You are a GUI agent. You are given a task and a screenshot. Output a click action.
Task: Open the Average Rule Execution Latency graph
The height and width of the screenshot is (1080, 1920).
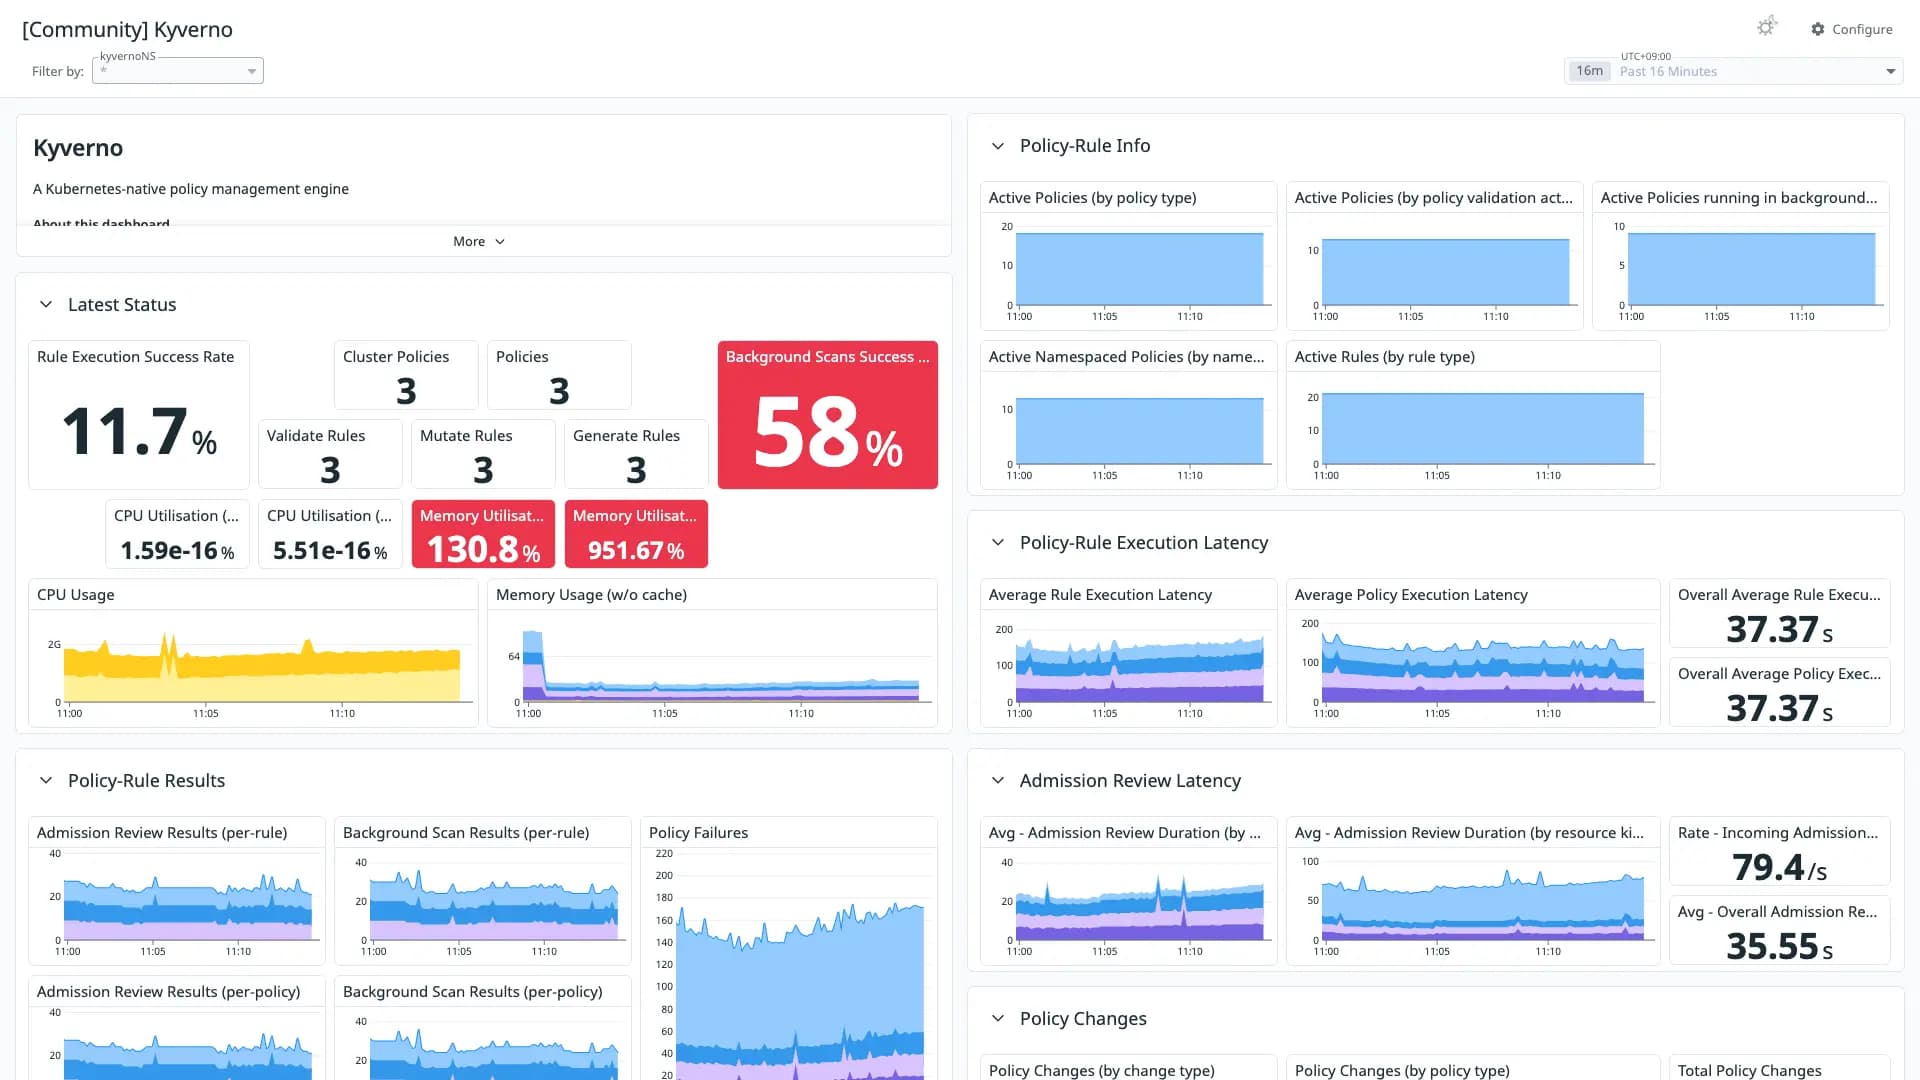[x=1129, y=653]
